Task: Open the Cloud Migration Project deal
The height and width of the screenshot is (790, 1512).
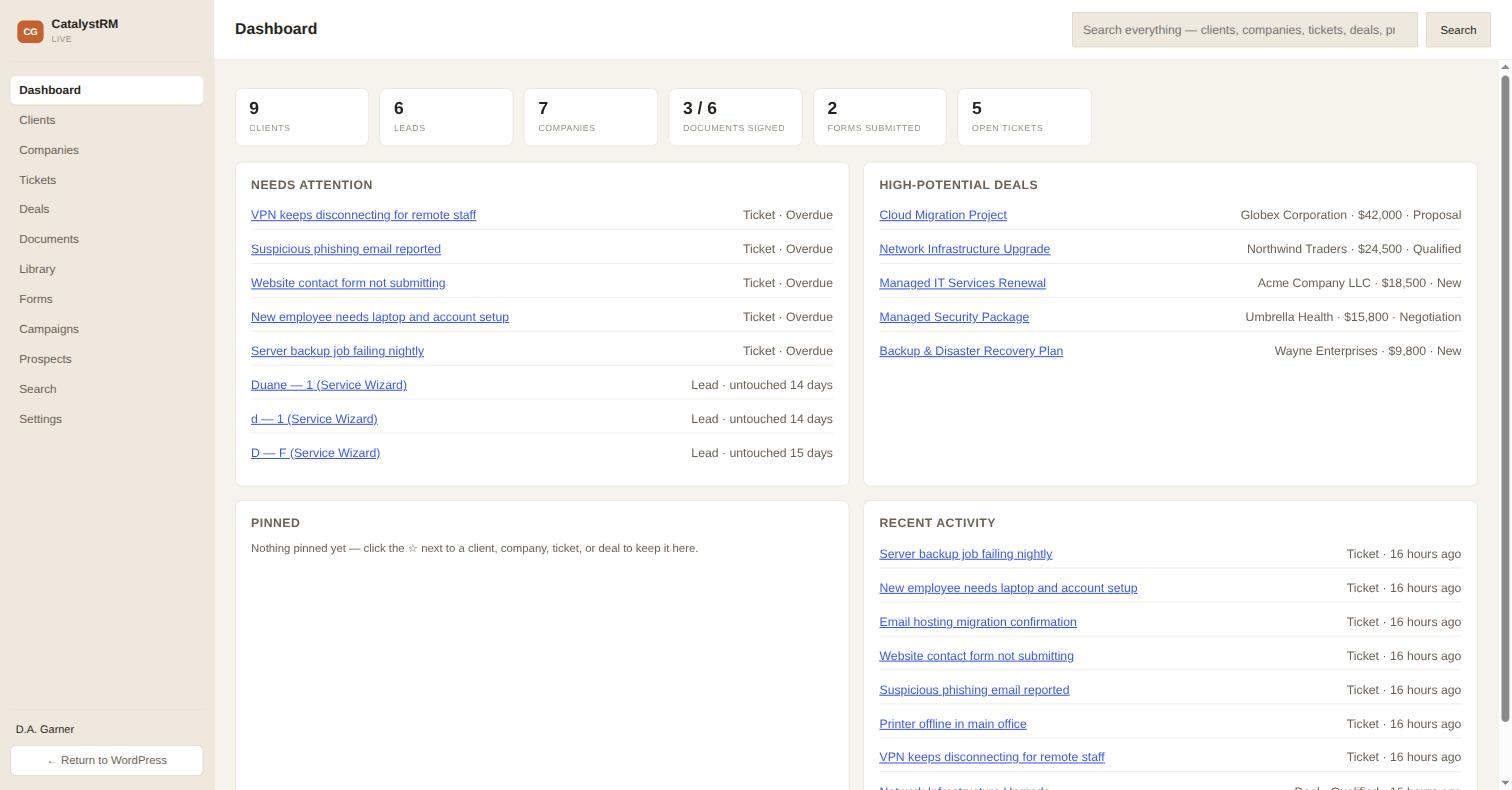Action: click(943, 215)
